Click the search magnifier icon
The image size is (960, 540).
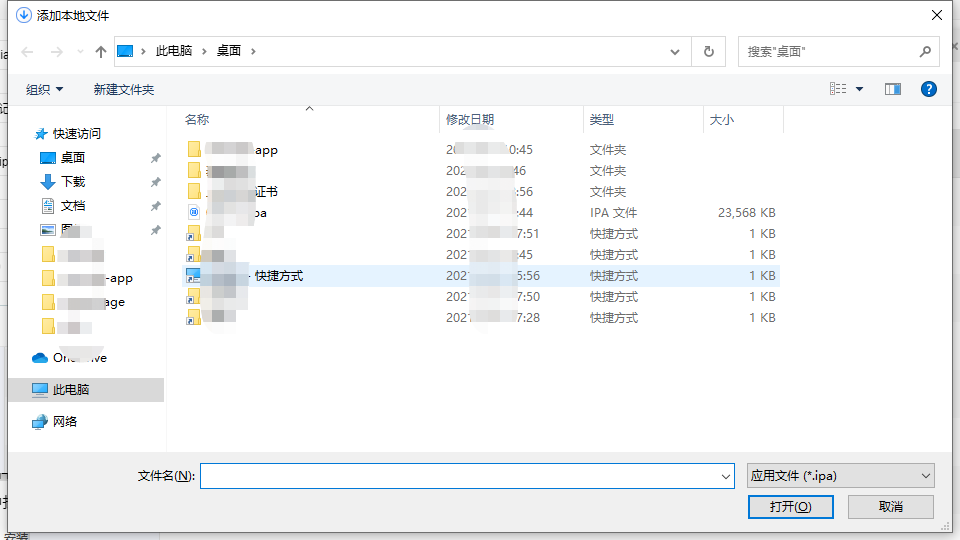(x=925, y=51)
